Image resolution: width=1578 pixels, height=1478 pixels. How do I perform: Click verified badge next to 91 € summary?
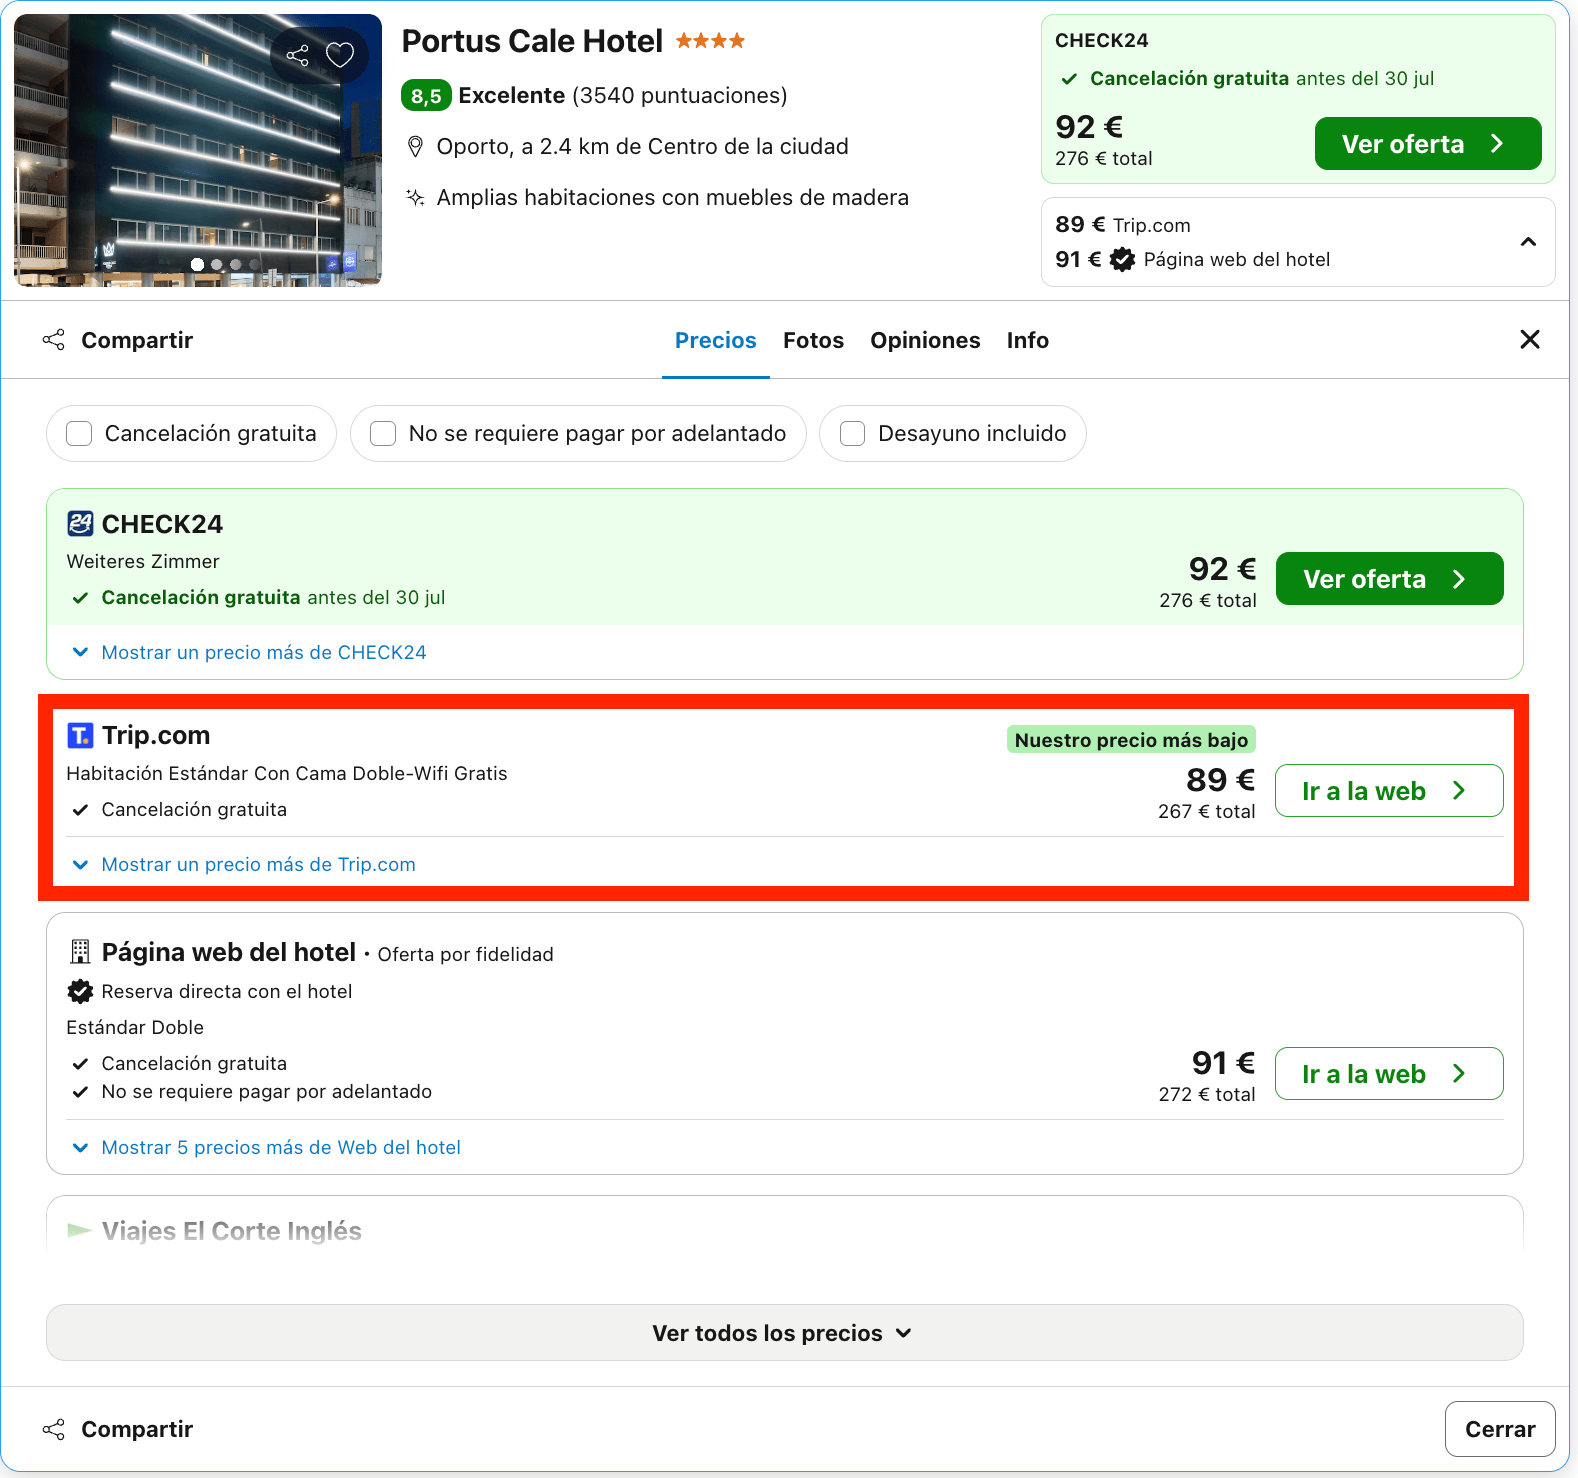click(x=1123, y=259)
